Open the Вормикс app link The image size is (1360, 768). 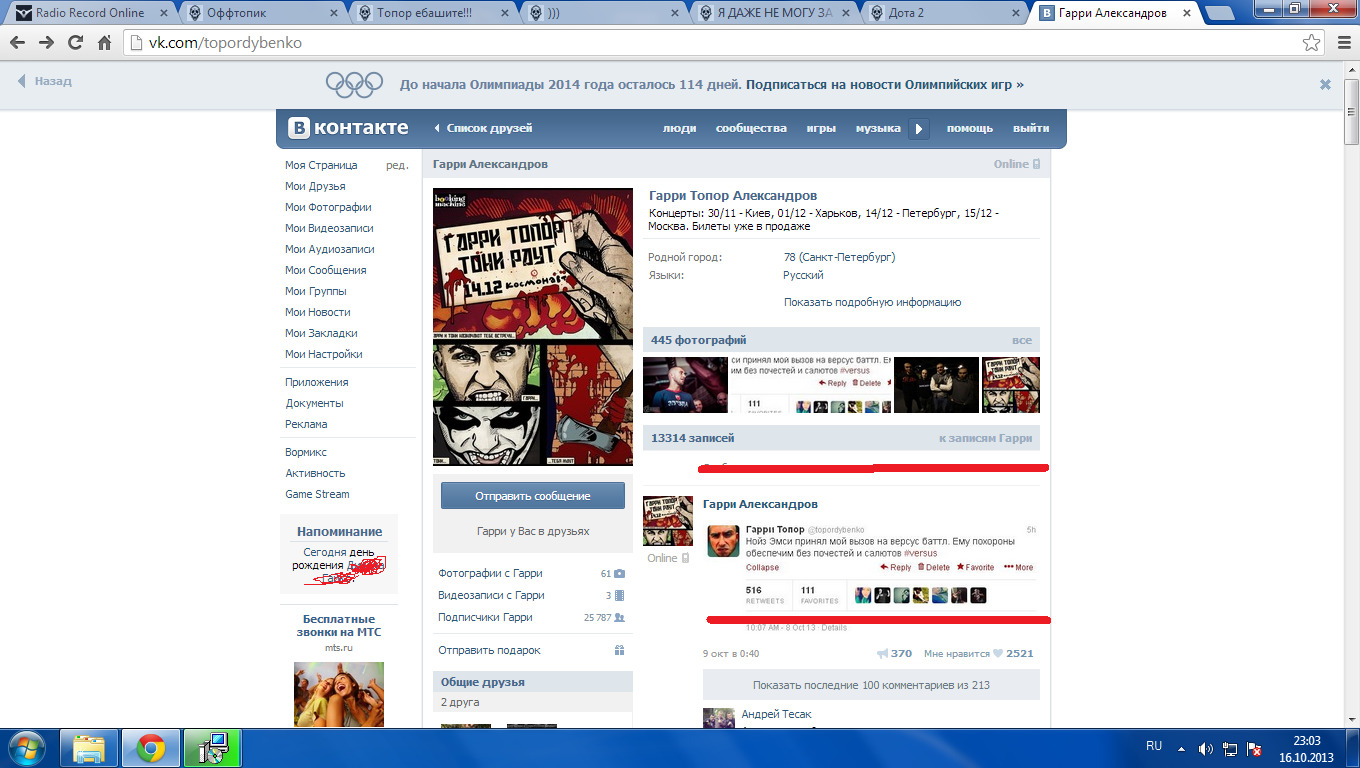coord(306,452)
